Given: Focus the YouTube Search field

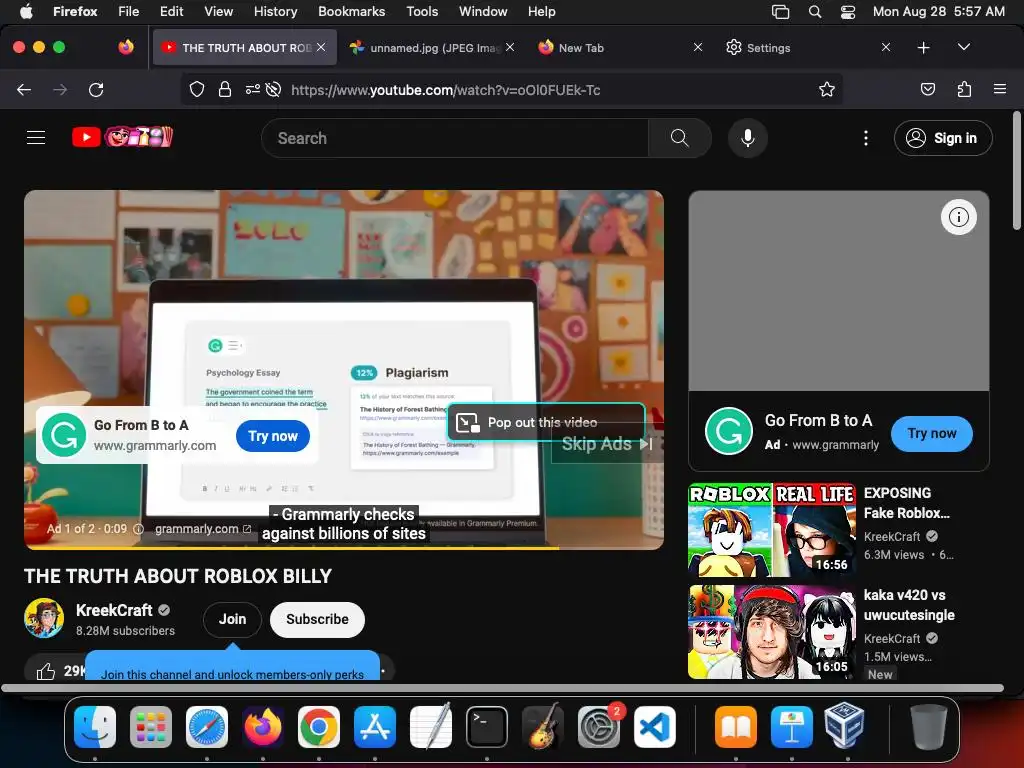Looking at the screenshot, I should click(x=455, y=138).
